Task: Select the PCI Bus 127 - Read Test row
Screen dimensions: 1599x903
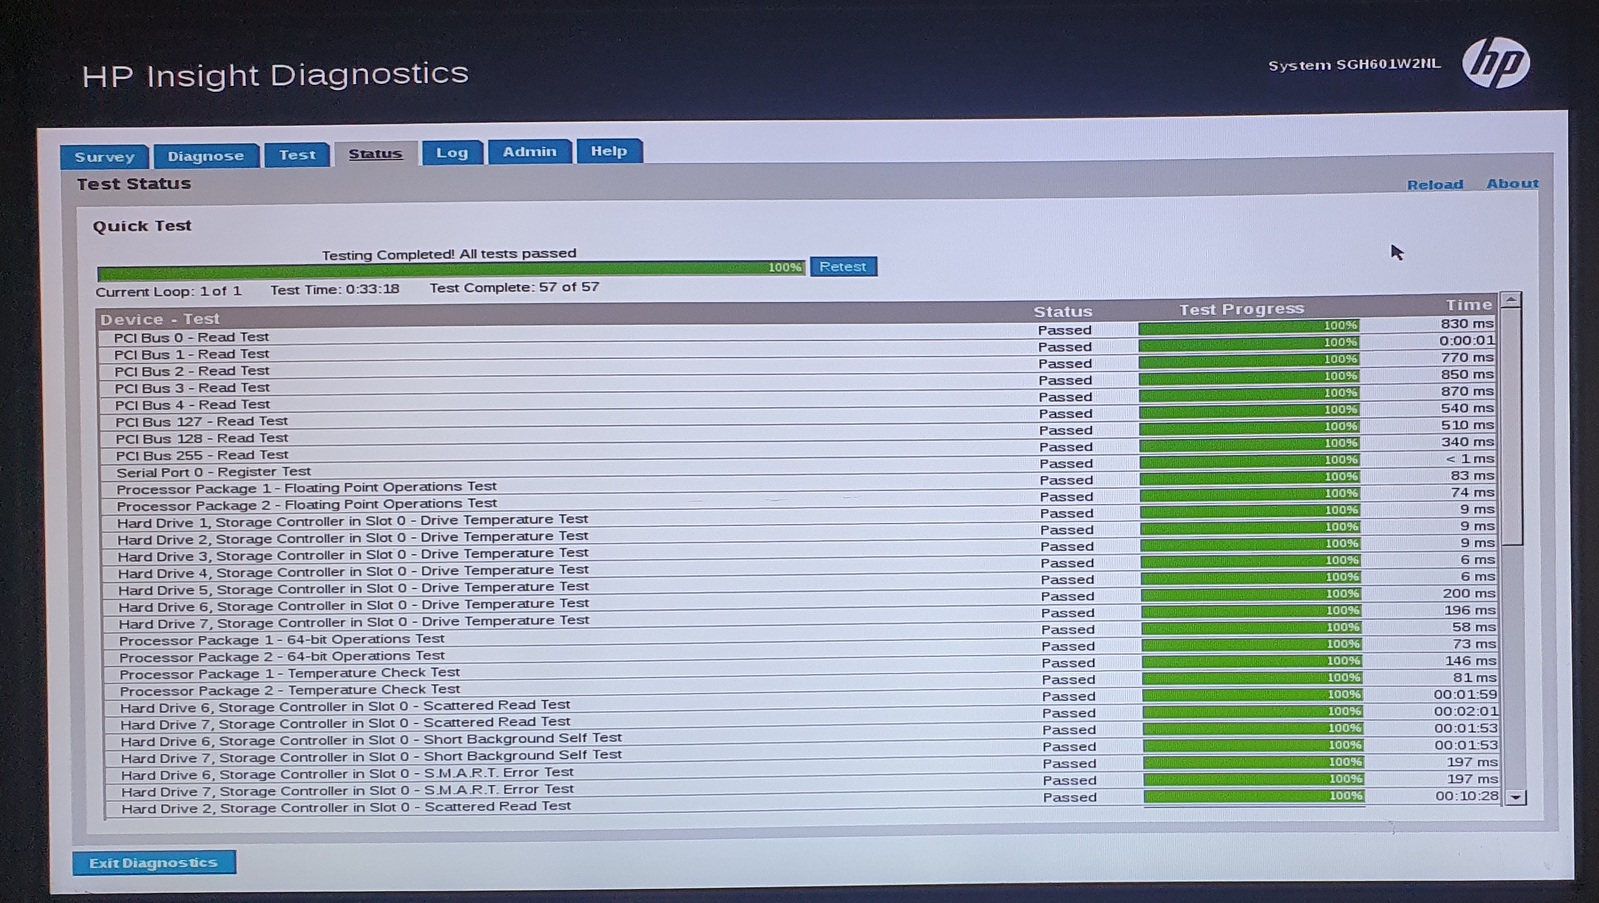Action: (797, 416)
